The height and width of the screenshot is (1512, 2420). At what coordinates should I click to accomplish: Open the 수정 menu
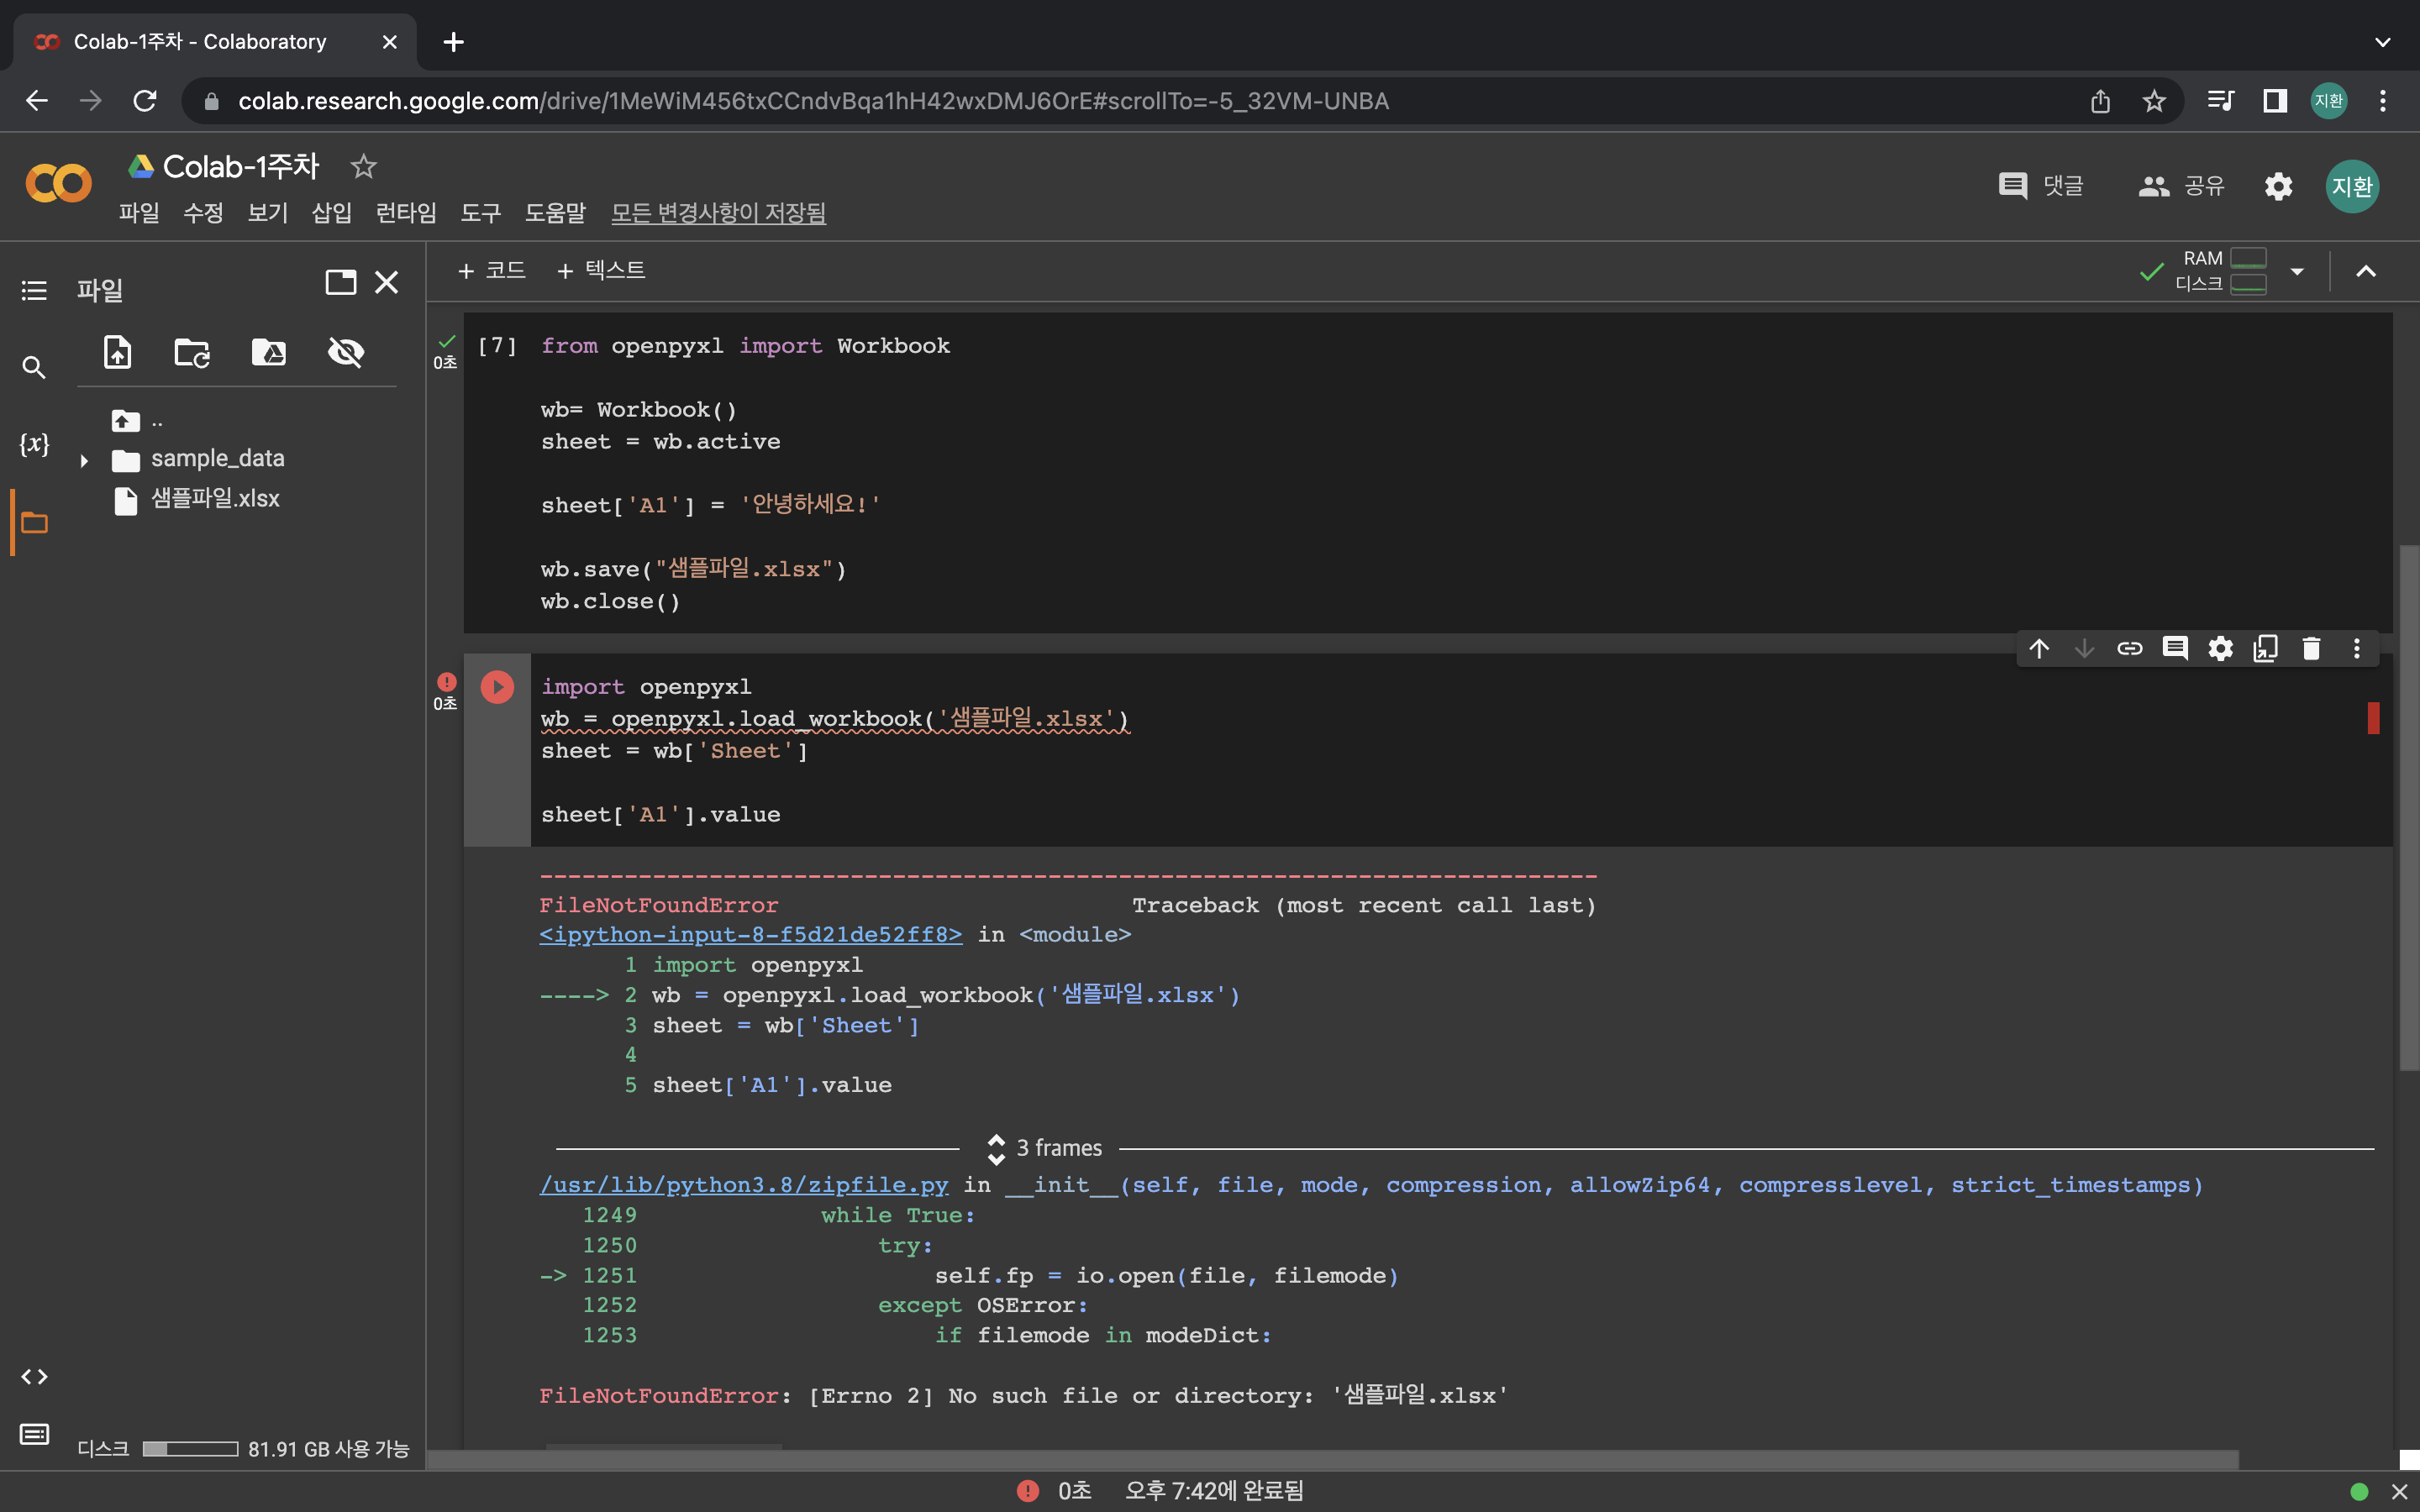pos(203,213)
